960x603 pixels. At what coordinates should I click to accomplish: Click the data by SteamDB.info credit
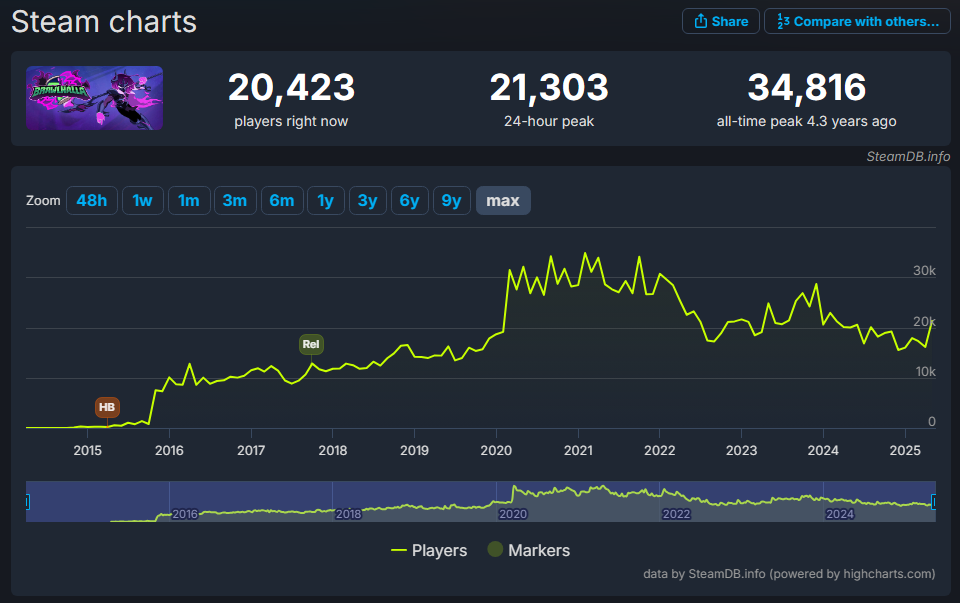point(789,574)
